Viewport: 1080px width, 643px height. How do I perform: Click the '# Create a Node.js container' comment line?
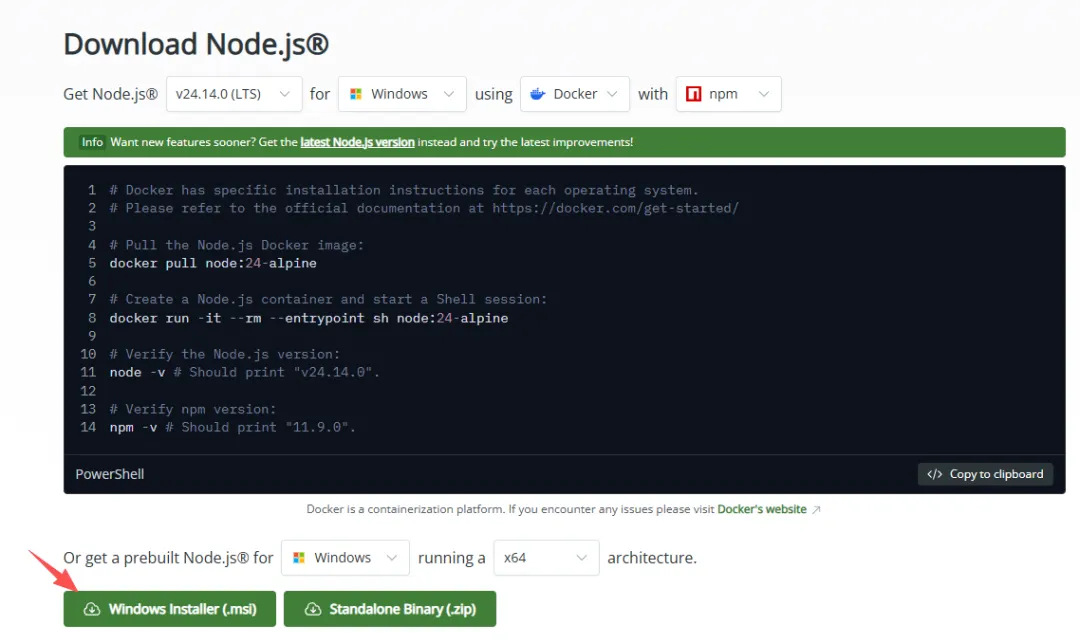click(x=328, y=299)
